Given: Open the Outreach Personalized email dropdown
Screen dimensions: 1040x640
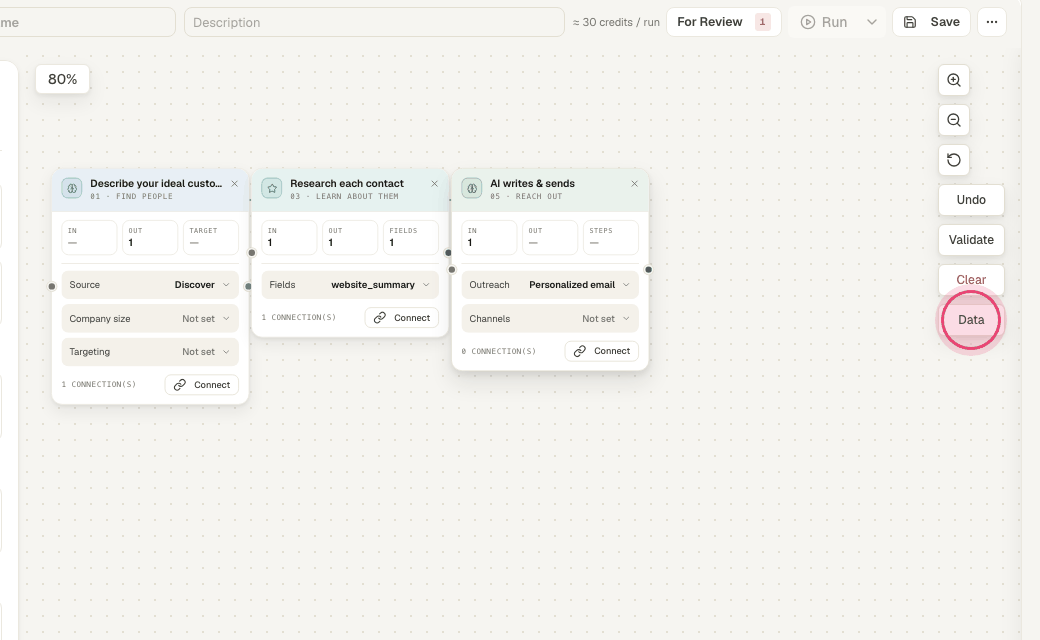Looking at the screenshot, I should coord(550,285).
